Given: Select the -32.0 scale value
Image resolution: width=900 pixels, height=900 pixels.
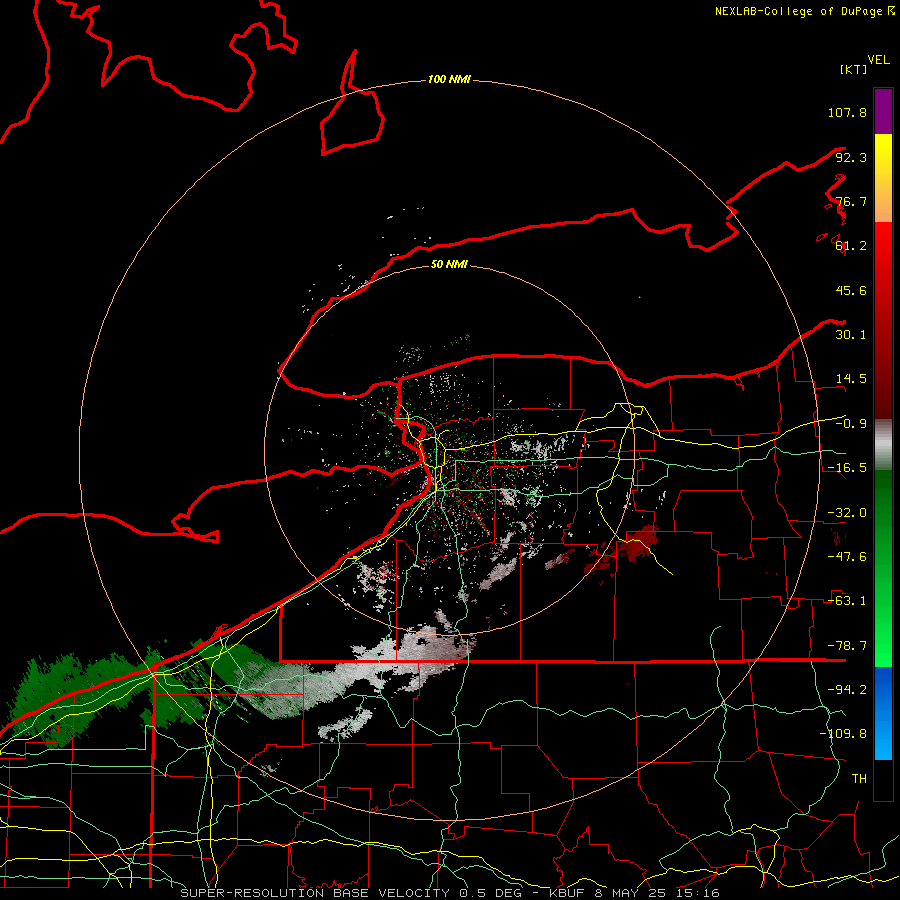Looking at the screenshot, I should point(847,513).
